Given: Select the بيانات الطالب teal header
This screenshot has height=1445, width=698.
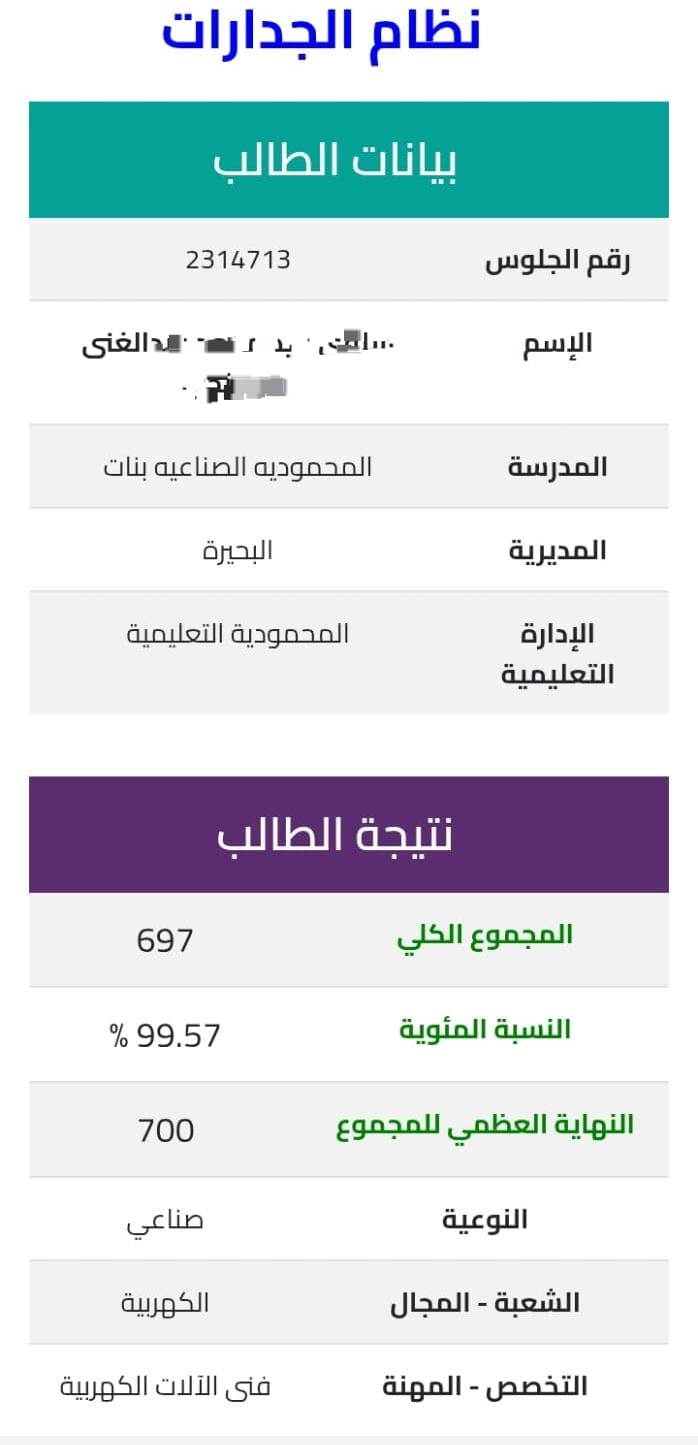Looking at the screenshot, I should pos(349,160).
